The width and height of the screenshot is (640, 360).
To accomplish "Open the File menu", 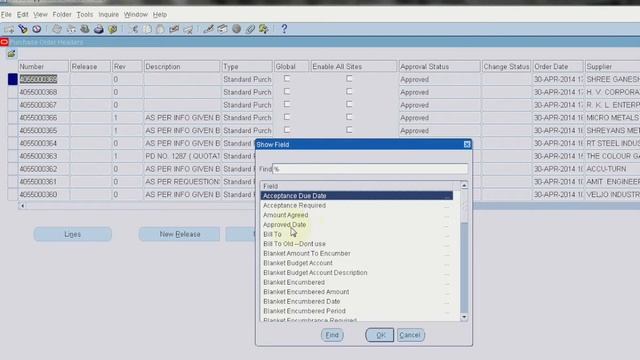I will tap(6, 15).
